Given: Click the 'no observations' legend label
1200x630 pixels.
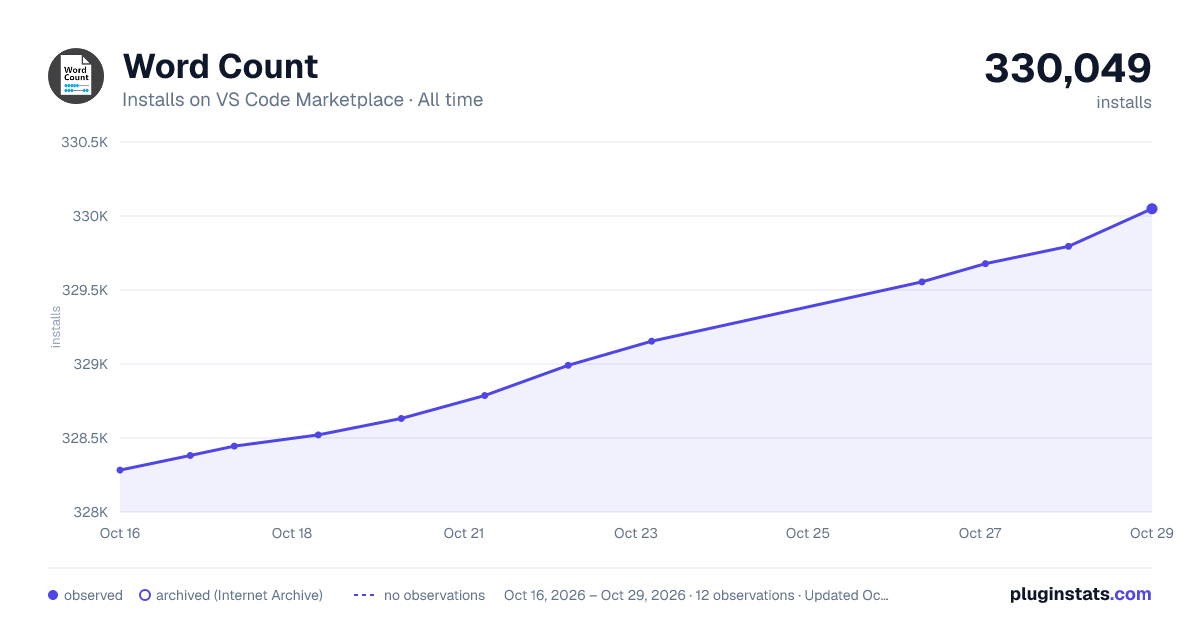Looking at the screenshot, I should (x=434, y=595).
